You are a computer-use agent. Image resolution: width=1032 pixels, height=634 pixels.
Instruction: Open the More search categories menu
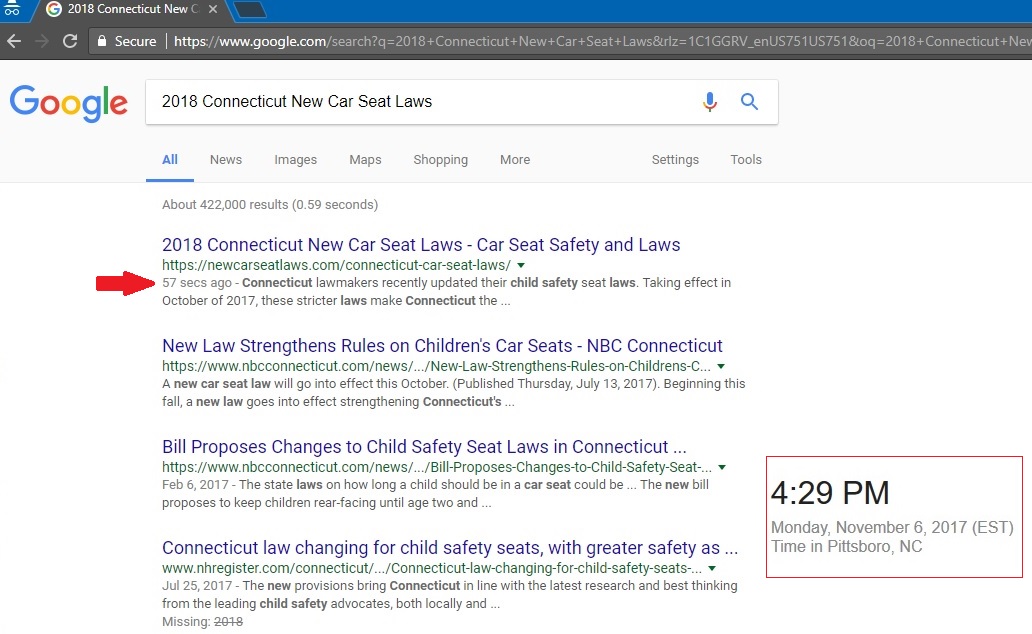[515, 159]
